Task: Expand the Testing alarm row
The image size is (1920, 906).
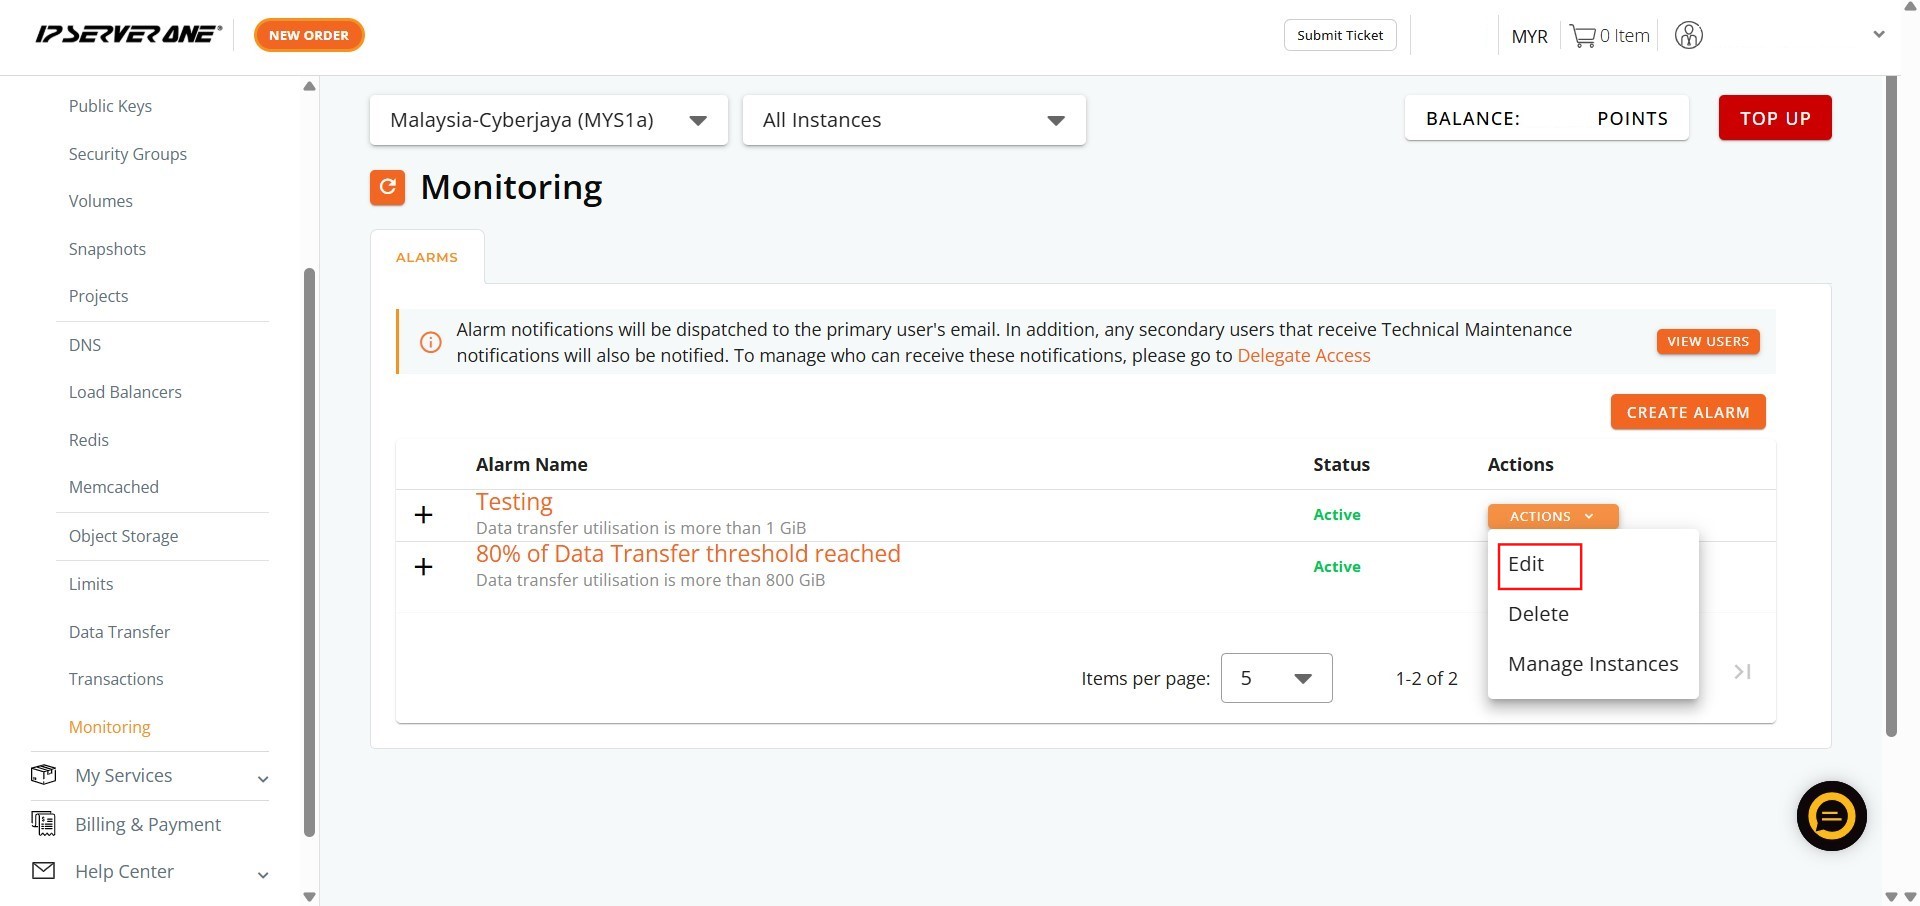Action: click(424, 515)
